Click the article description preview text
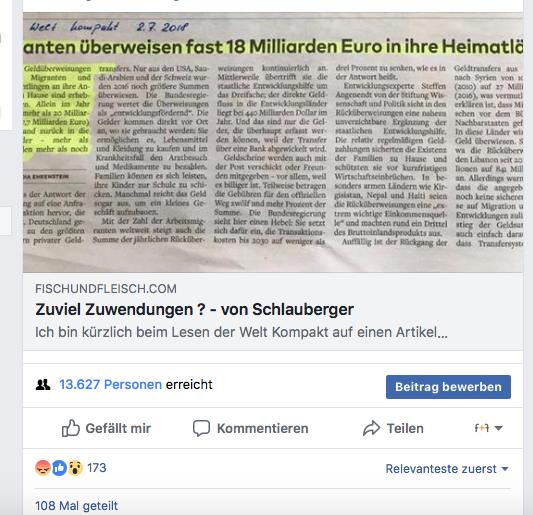Viewport: 533px width, 515px height. 241,332
